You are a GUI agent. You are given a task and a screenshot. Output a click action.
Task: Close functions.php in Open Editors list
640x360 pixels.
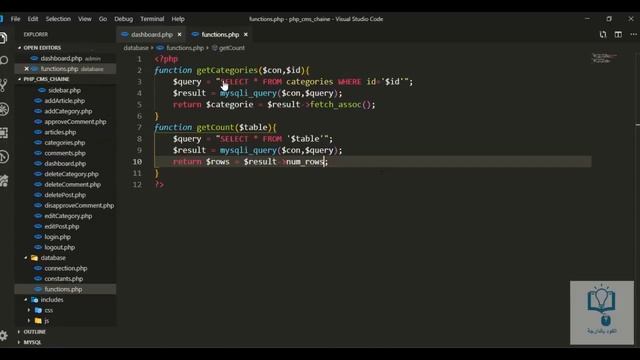[x=27, y=69]
